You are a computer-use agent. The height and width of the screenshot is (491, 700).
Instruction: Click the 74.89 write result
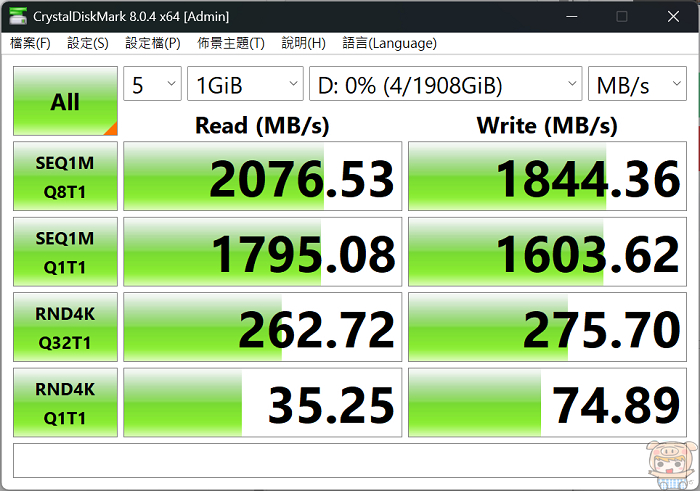tap(547, 403)
